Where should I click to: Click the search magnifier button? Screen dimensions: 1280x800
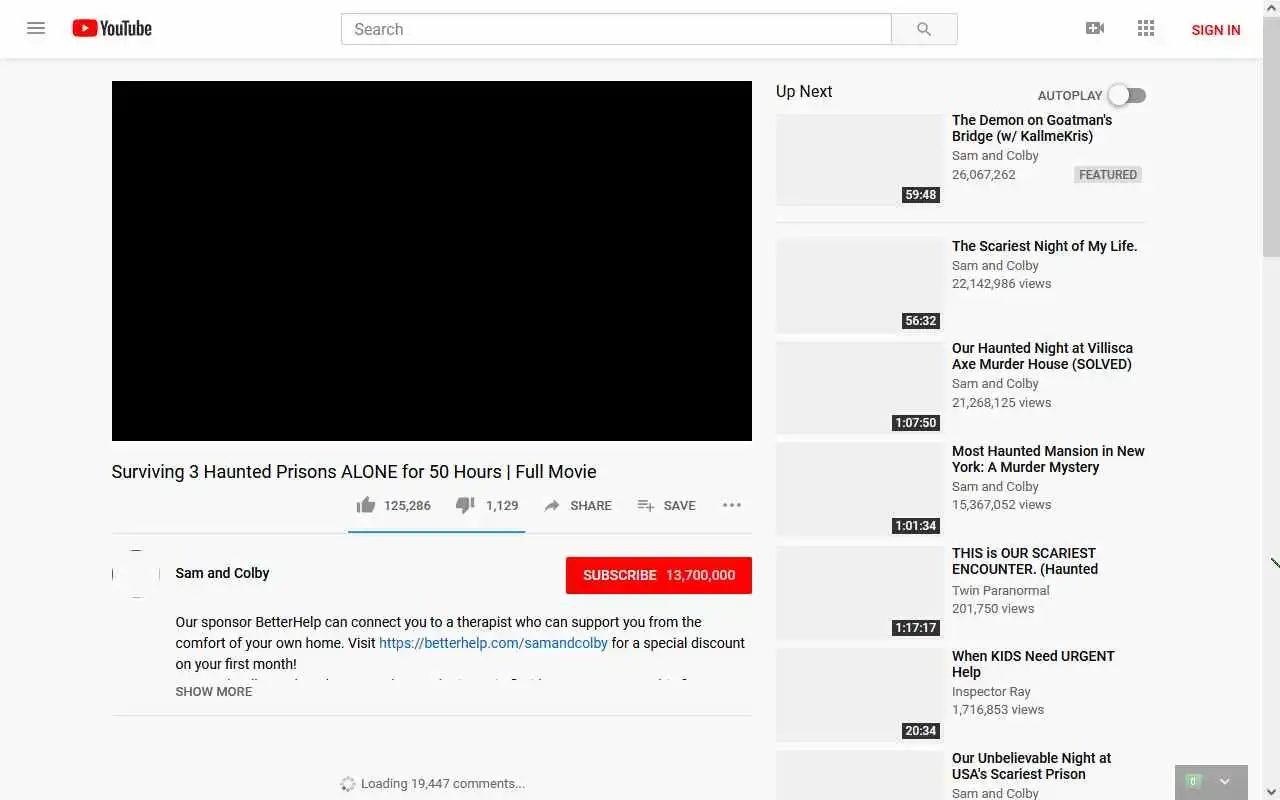click(924, 29)
